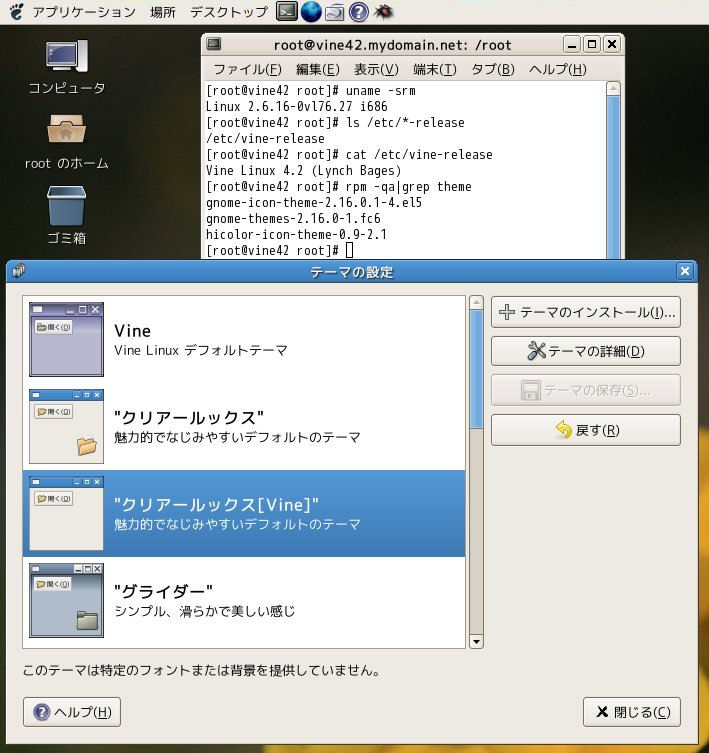Click "シンプル、滑らかで美しい感じ" description text
Viewport: 709px width, 753px height.
[x=205, y=611]
